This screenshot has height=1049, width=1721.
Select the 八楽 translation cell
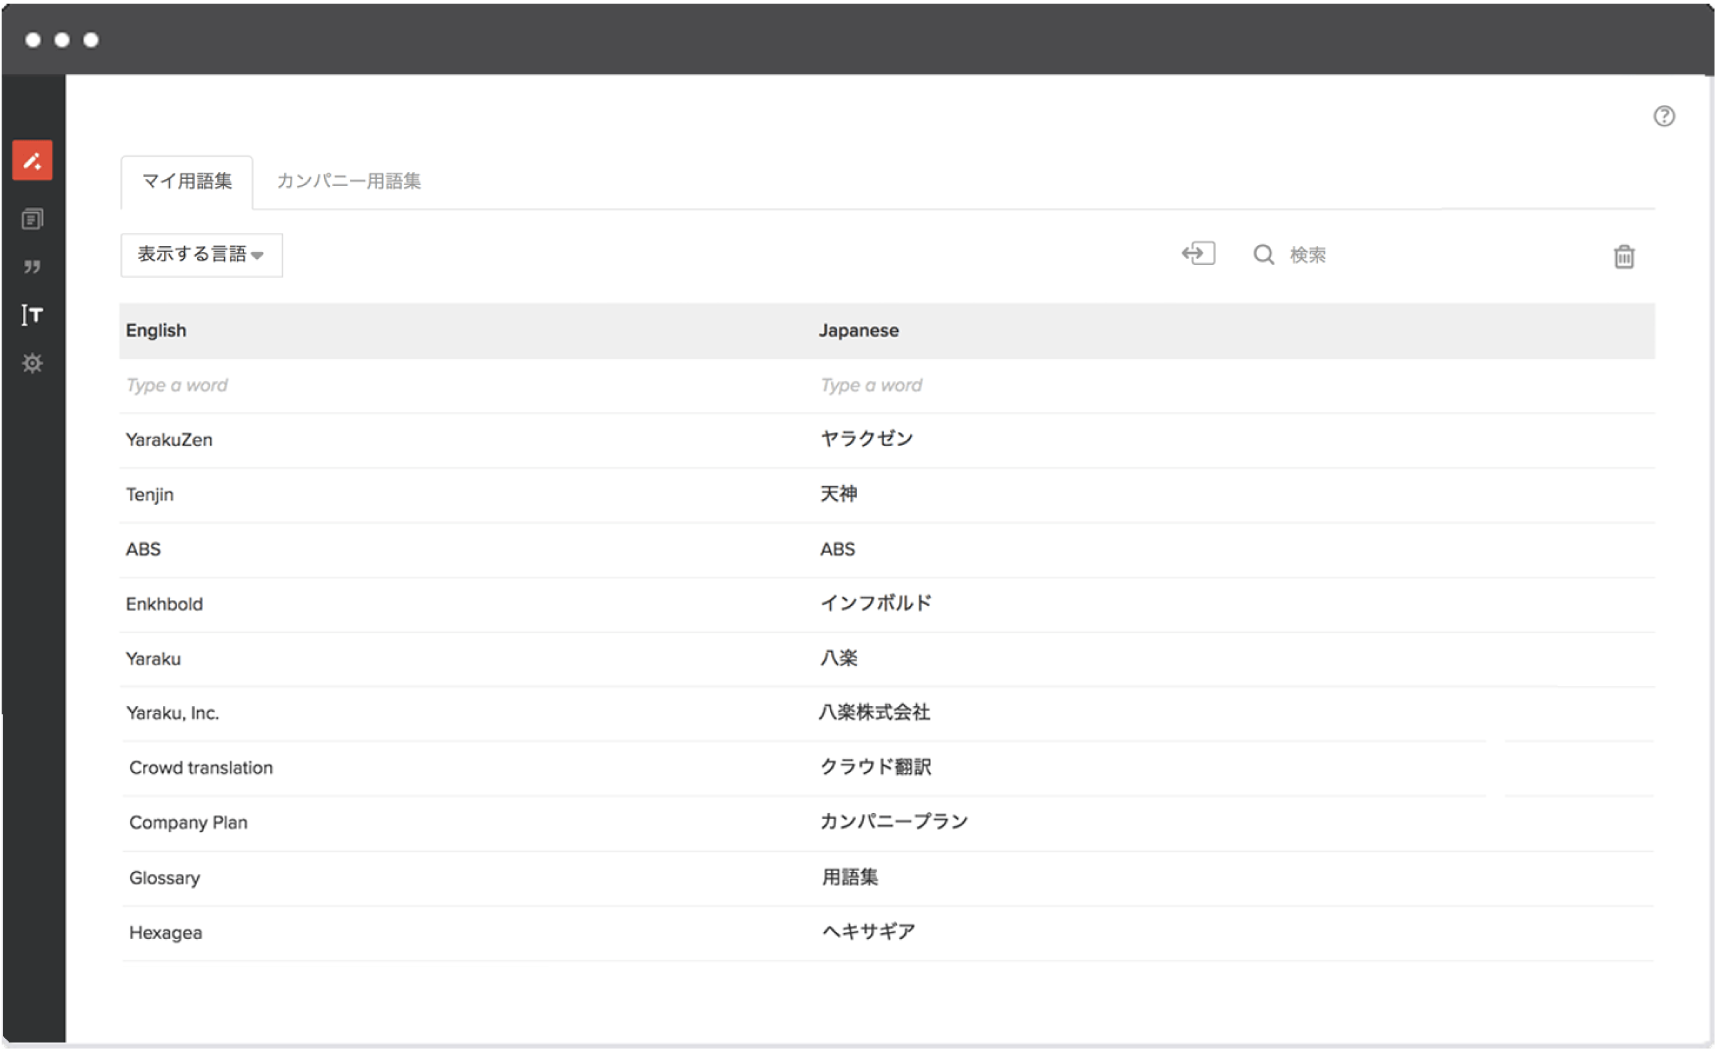pos(839,658)
